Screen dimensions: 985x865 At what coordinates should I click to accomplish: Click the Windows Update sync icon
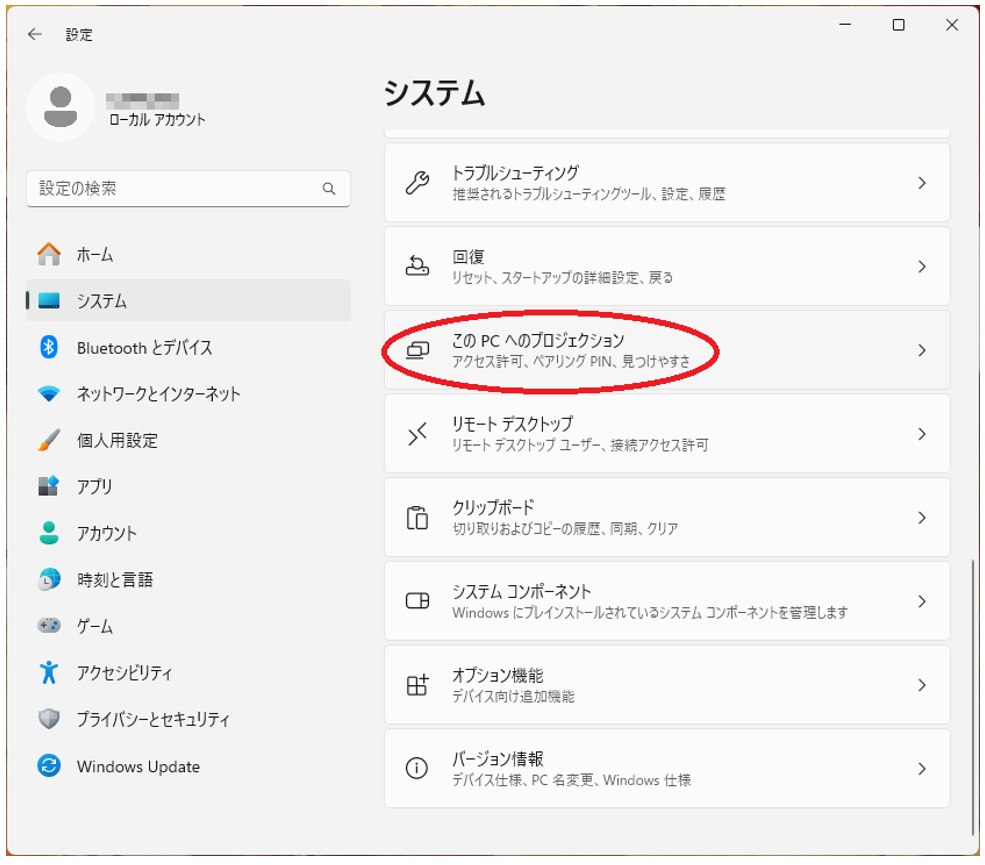(x=49, y=766)
